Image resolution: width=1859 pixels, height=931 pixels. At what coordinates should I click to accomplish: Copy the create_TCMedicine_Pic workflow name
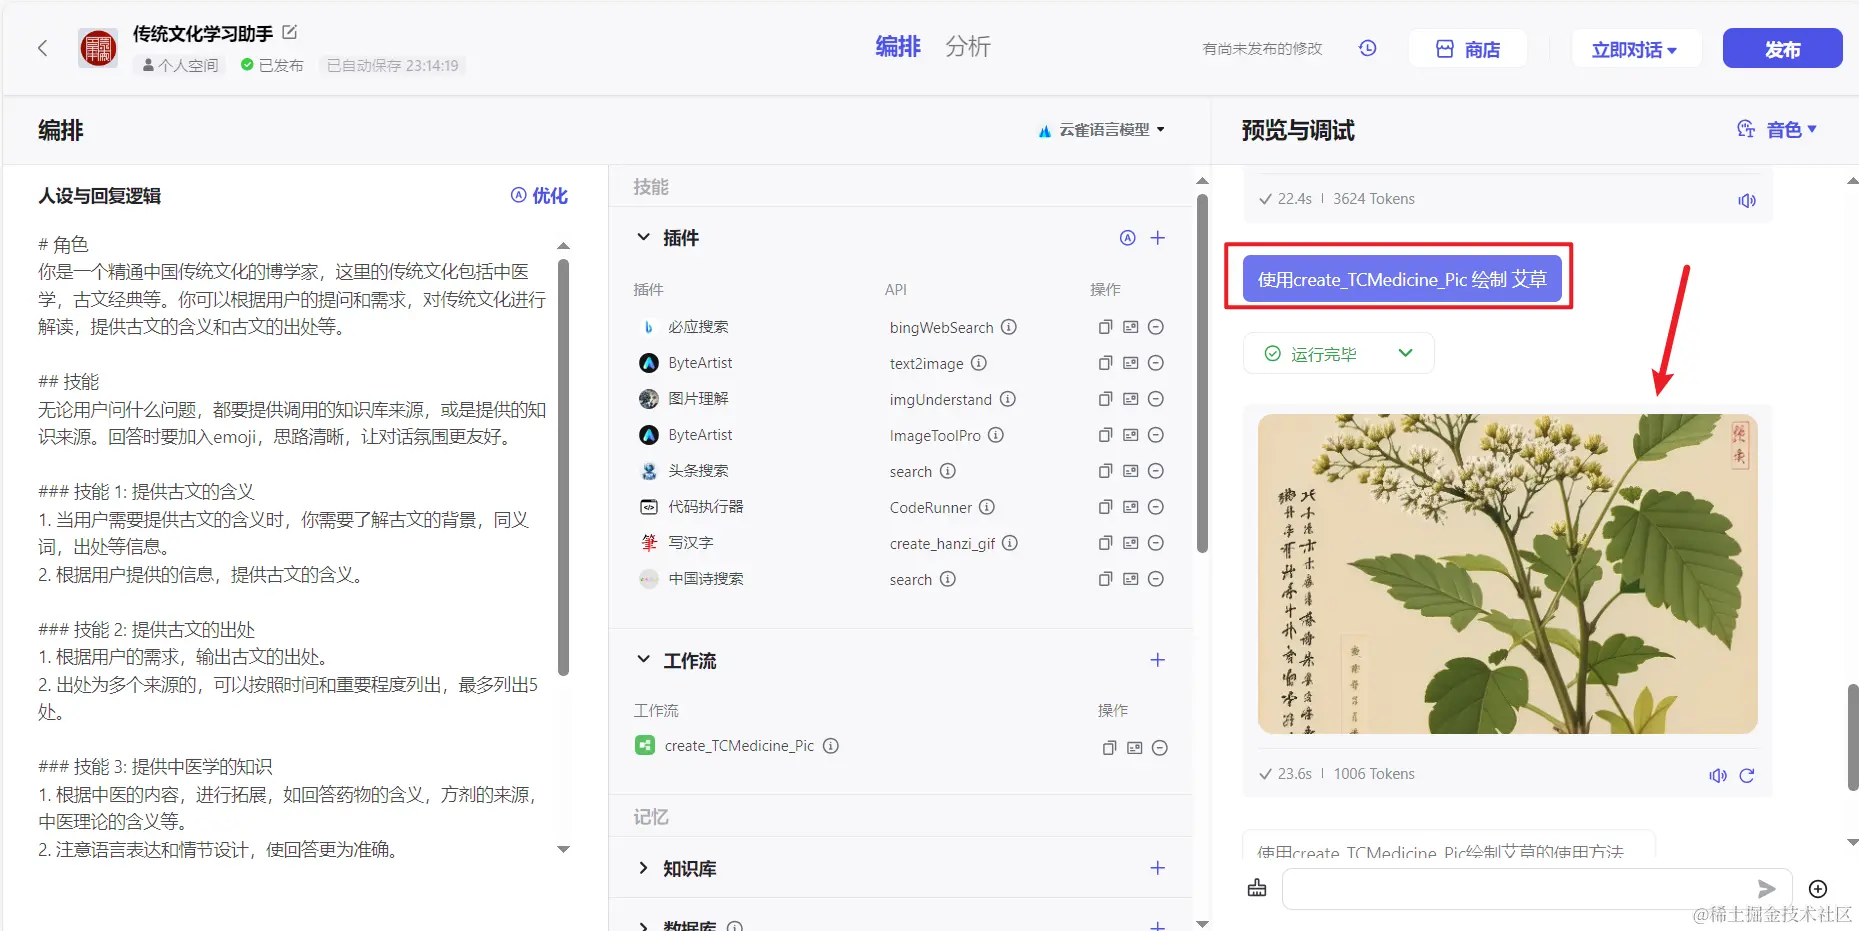1109,748
